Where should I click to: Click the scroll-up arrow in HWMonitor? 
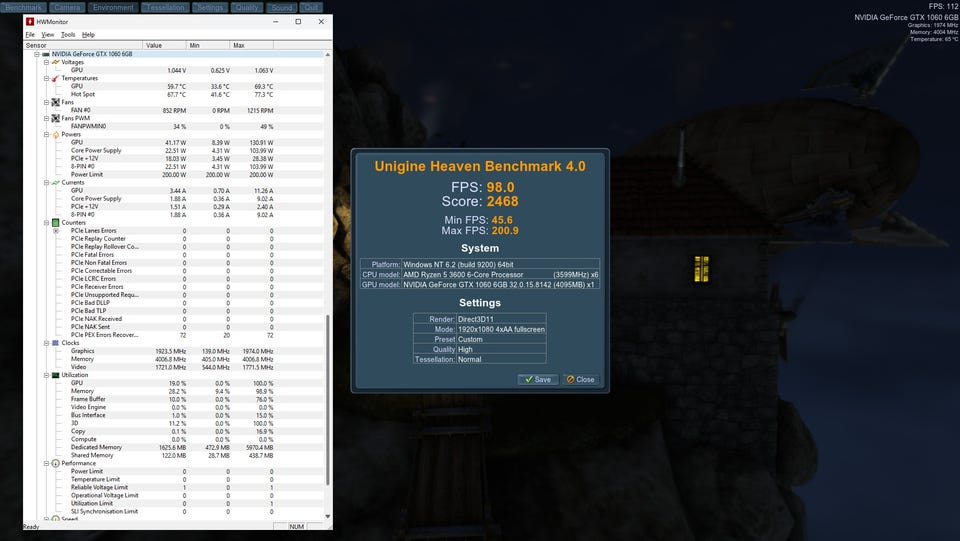click(x=328, y=54)
